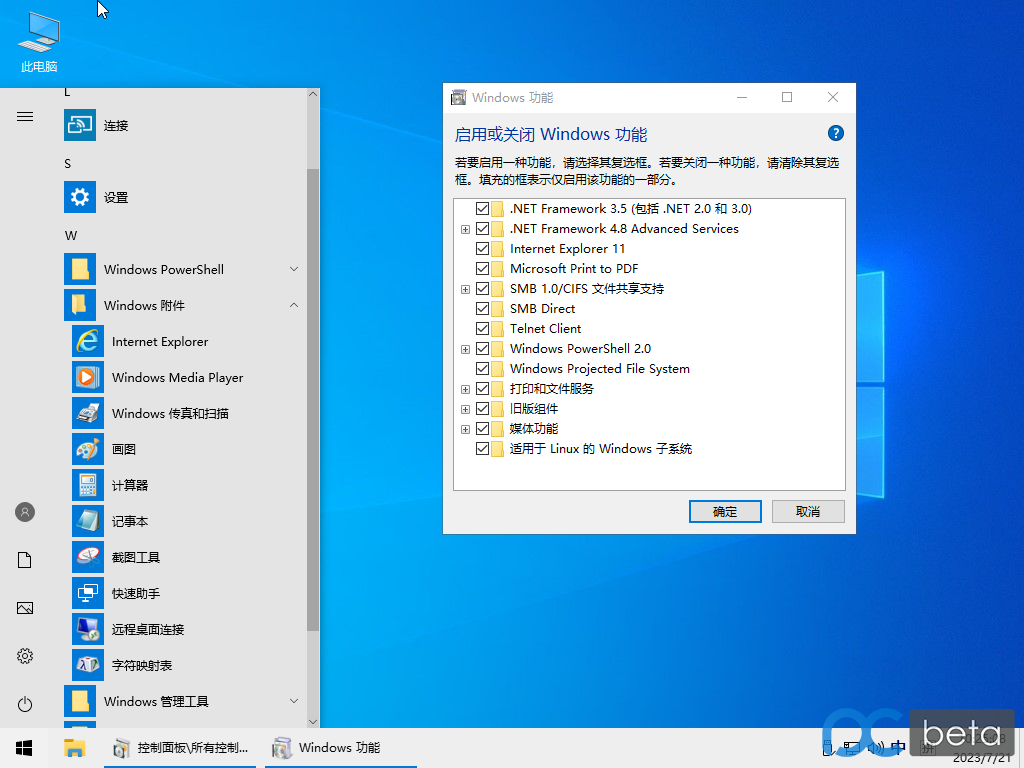
Task: Select the Telnet Client feature label
Action: tap(545, 328)
